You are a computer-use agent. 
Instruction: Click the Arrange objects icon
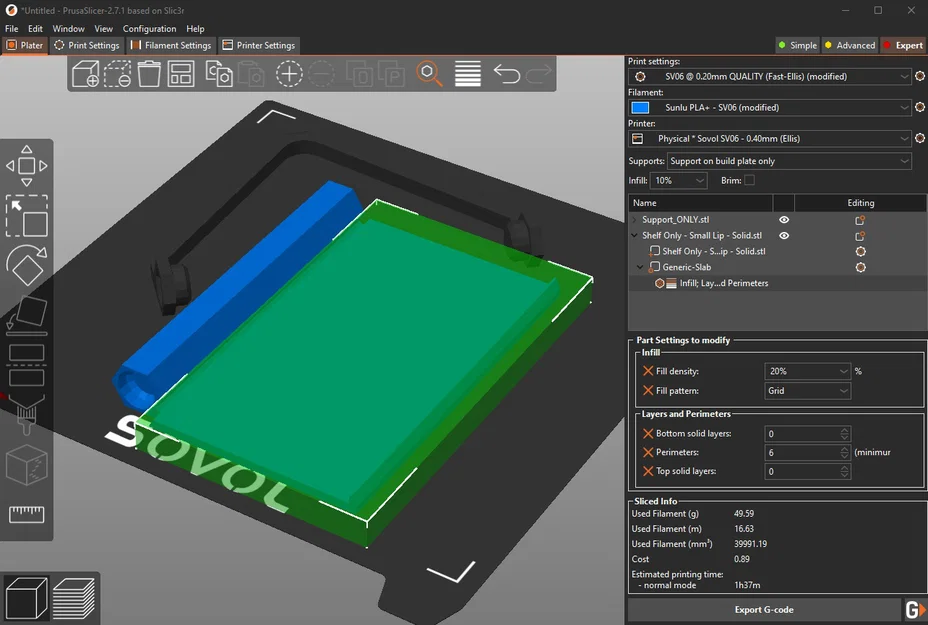(x=181, y=74)
